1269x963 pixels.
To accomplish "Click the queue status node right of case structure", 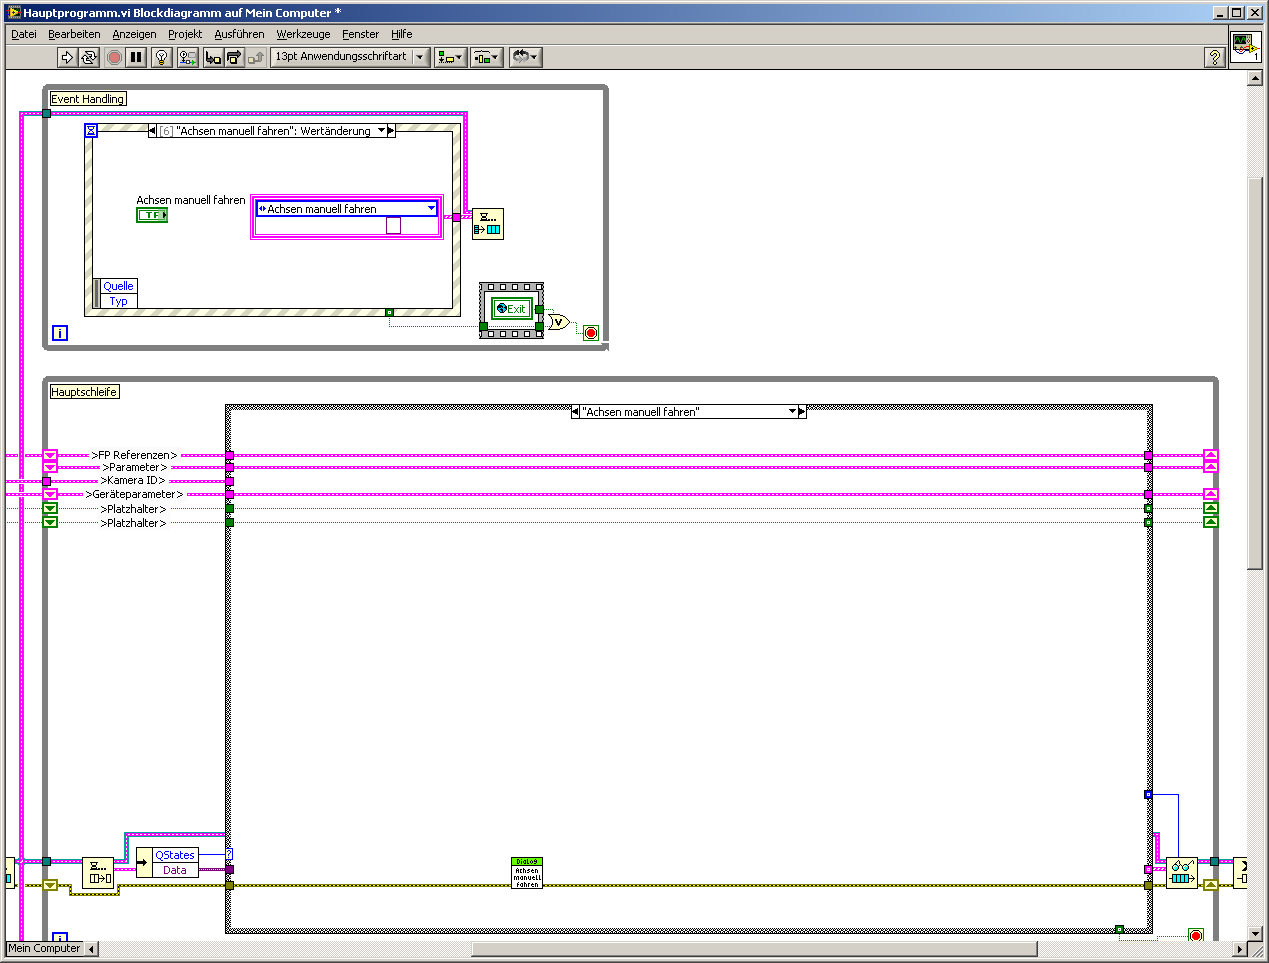I will pyautogui.click(x=1182, y=873).
